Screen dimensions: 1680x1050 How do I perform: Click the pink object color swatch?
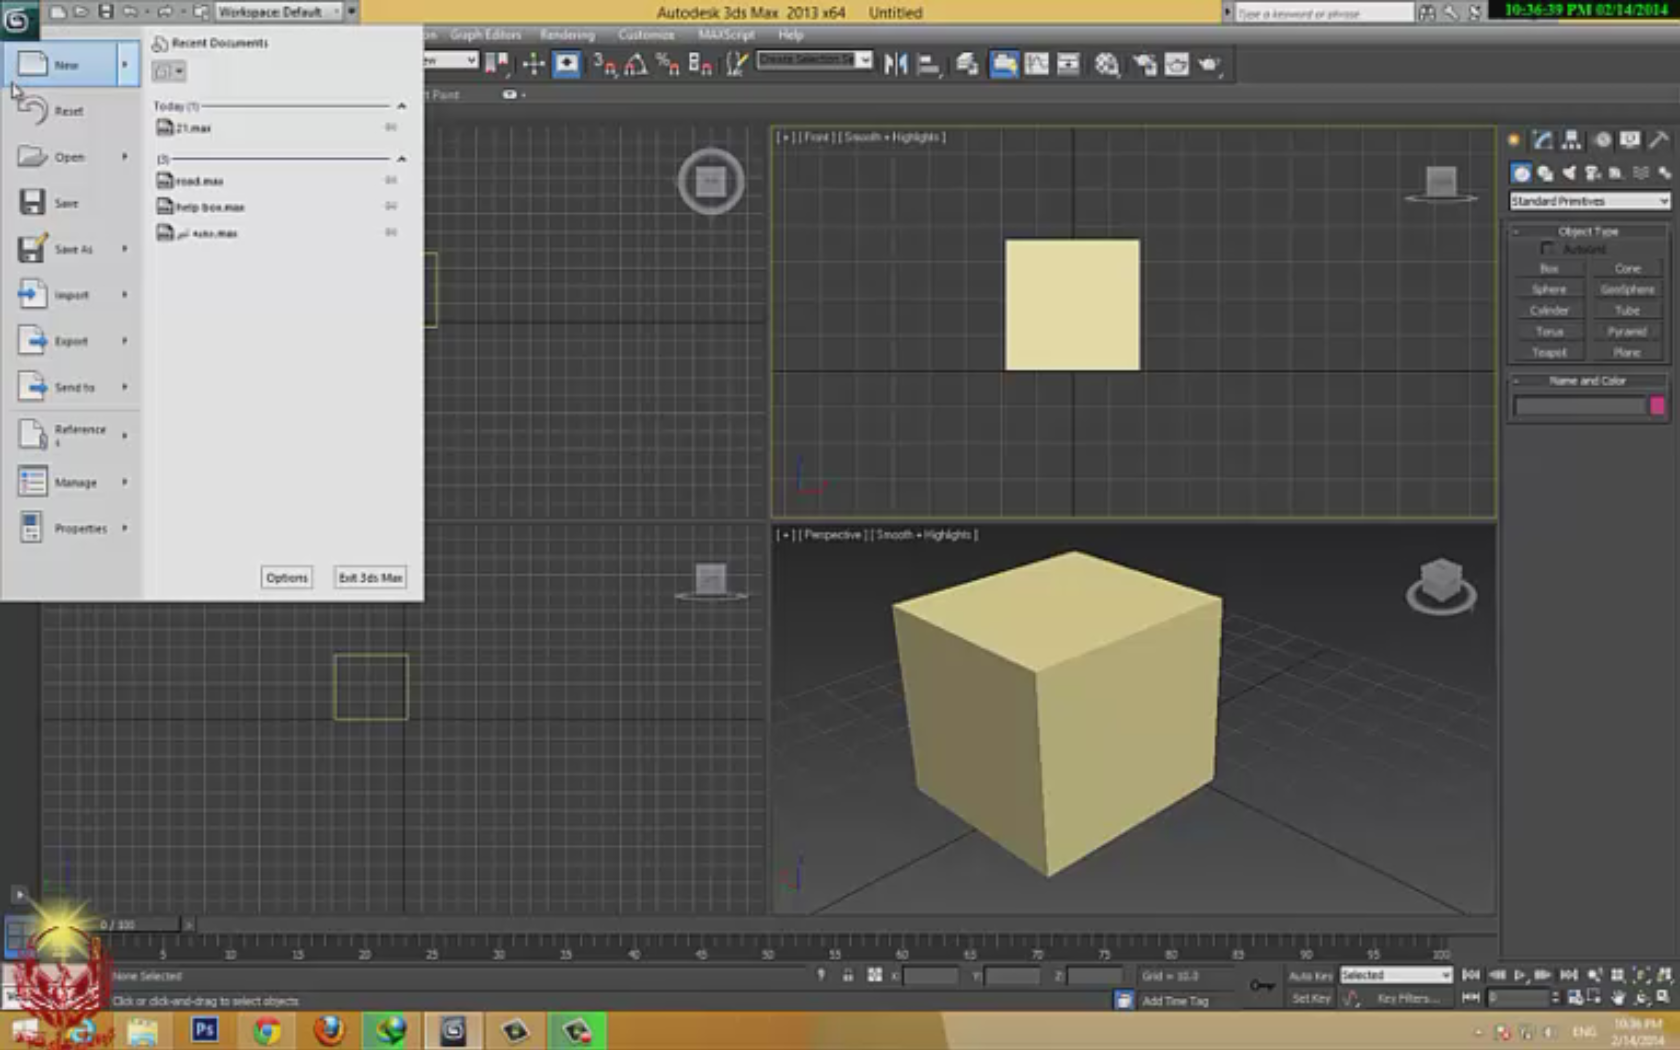coord(1657,405)
